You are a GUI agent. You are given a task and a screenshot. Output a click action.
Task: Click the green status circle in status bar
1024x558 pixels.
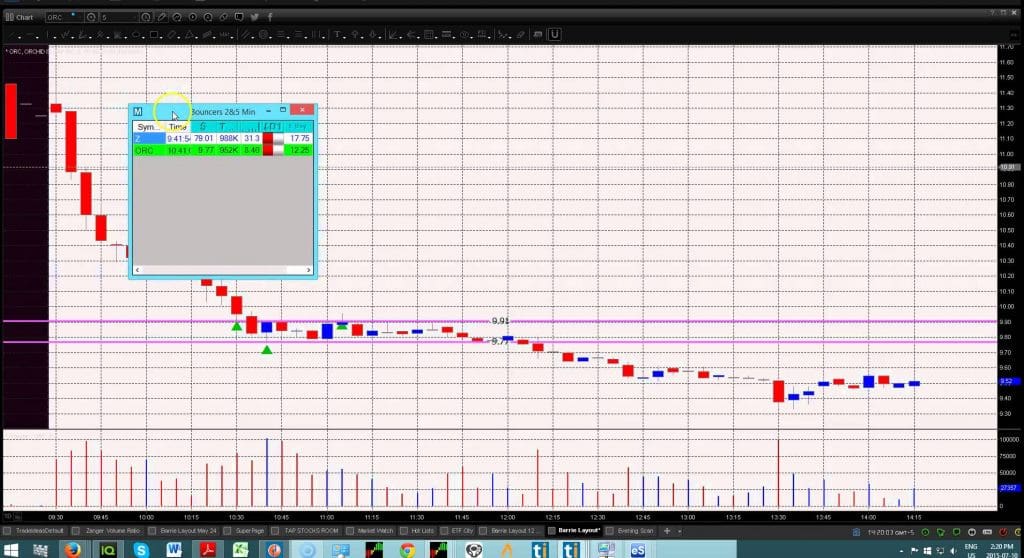[x=924, y=532]
